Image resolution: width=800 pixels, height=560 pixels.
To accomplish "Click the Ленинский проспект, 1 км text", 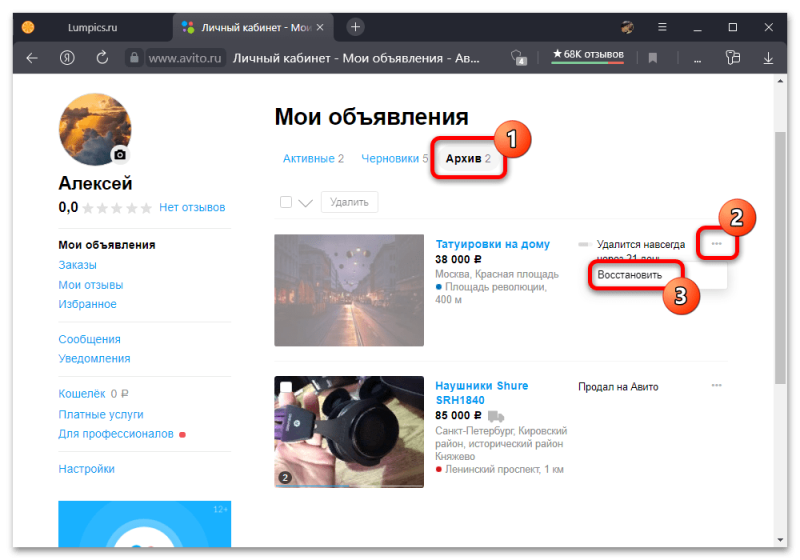I will [504, 469].
